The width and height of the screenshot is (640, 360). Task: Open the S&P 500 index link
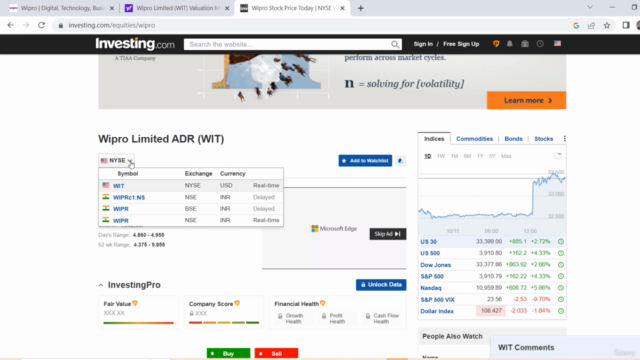[x=432, y=276]
